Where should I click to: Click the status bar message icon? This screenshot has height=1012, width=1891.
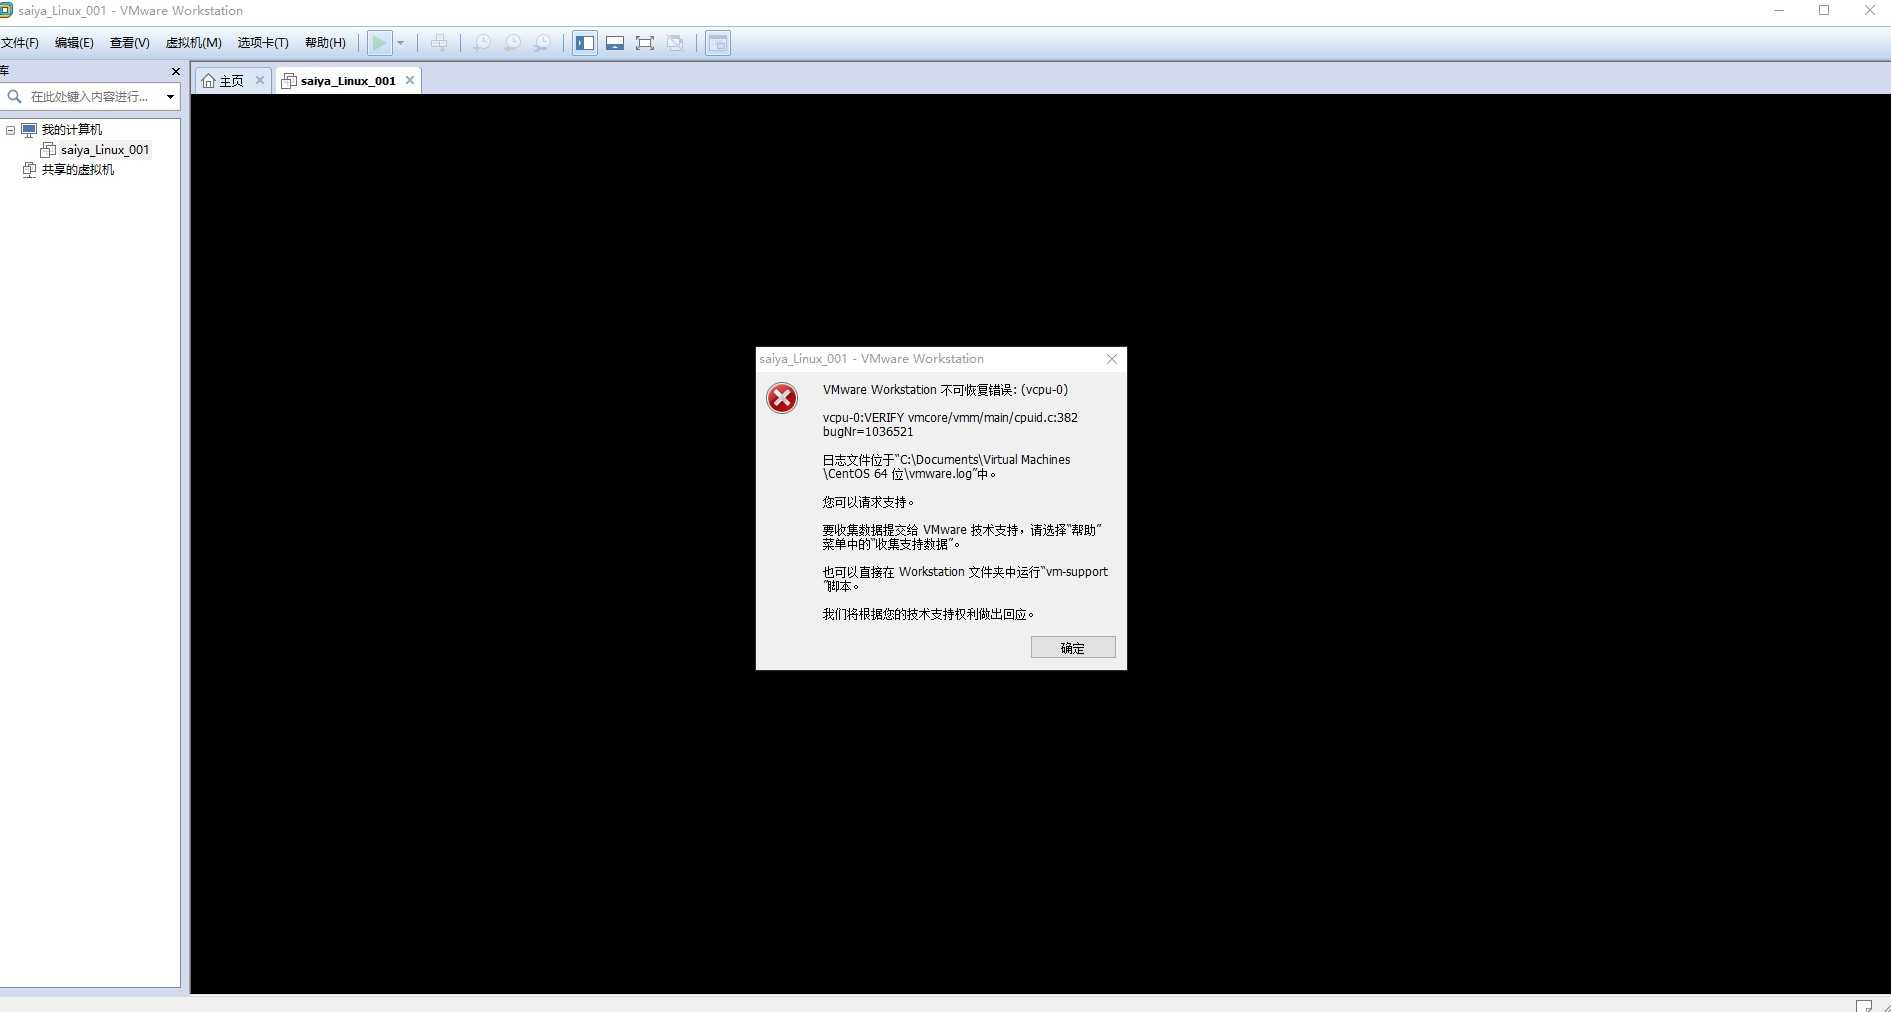[1863, 1005]
